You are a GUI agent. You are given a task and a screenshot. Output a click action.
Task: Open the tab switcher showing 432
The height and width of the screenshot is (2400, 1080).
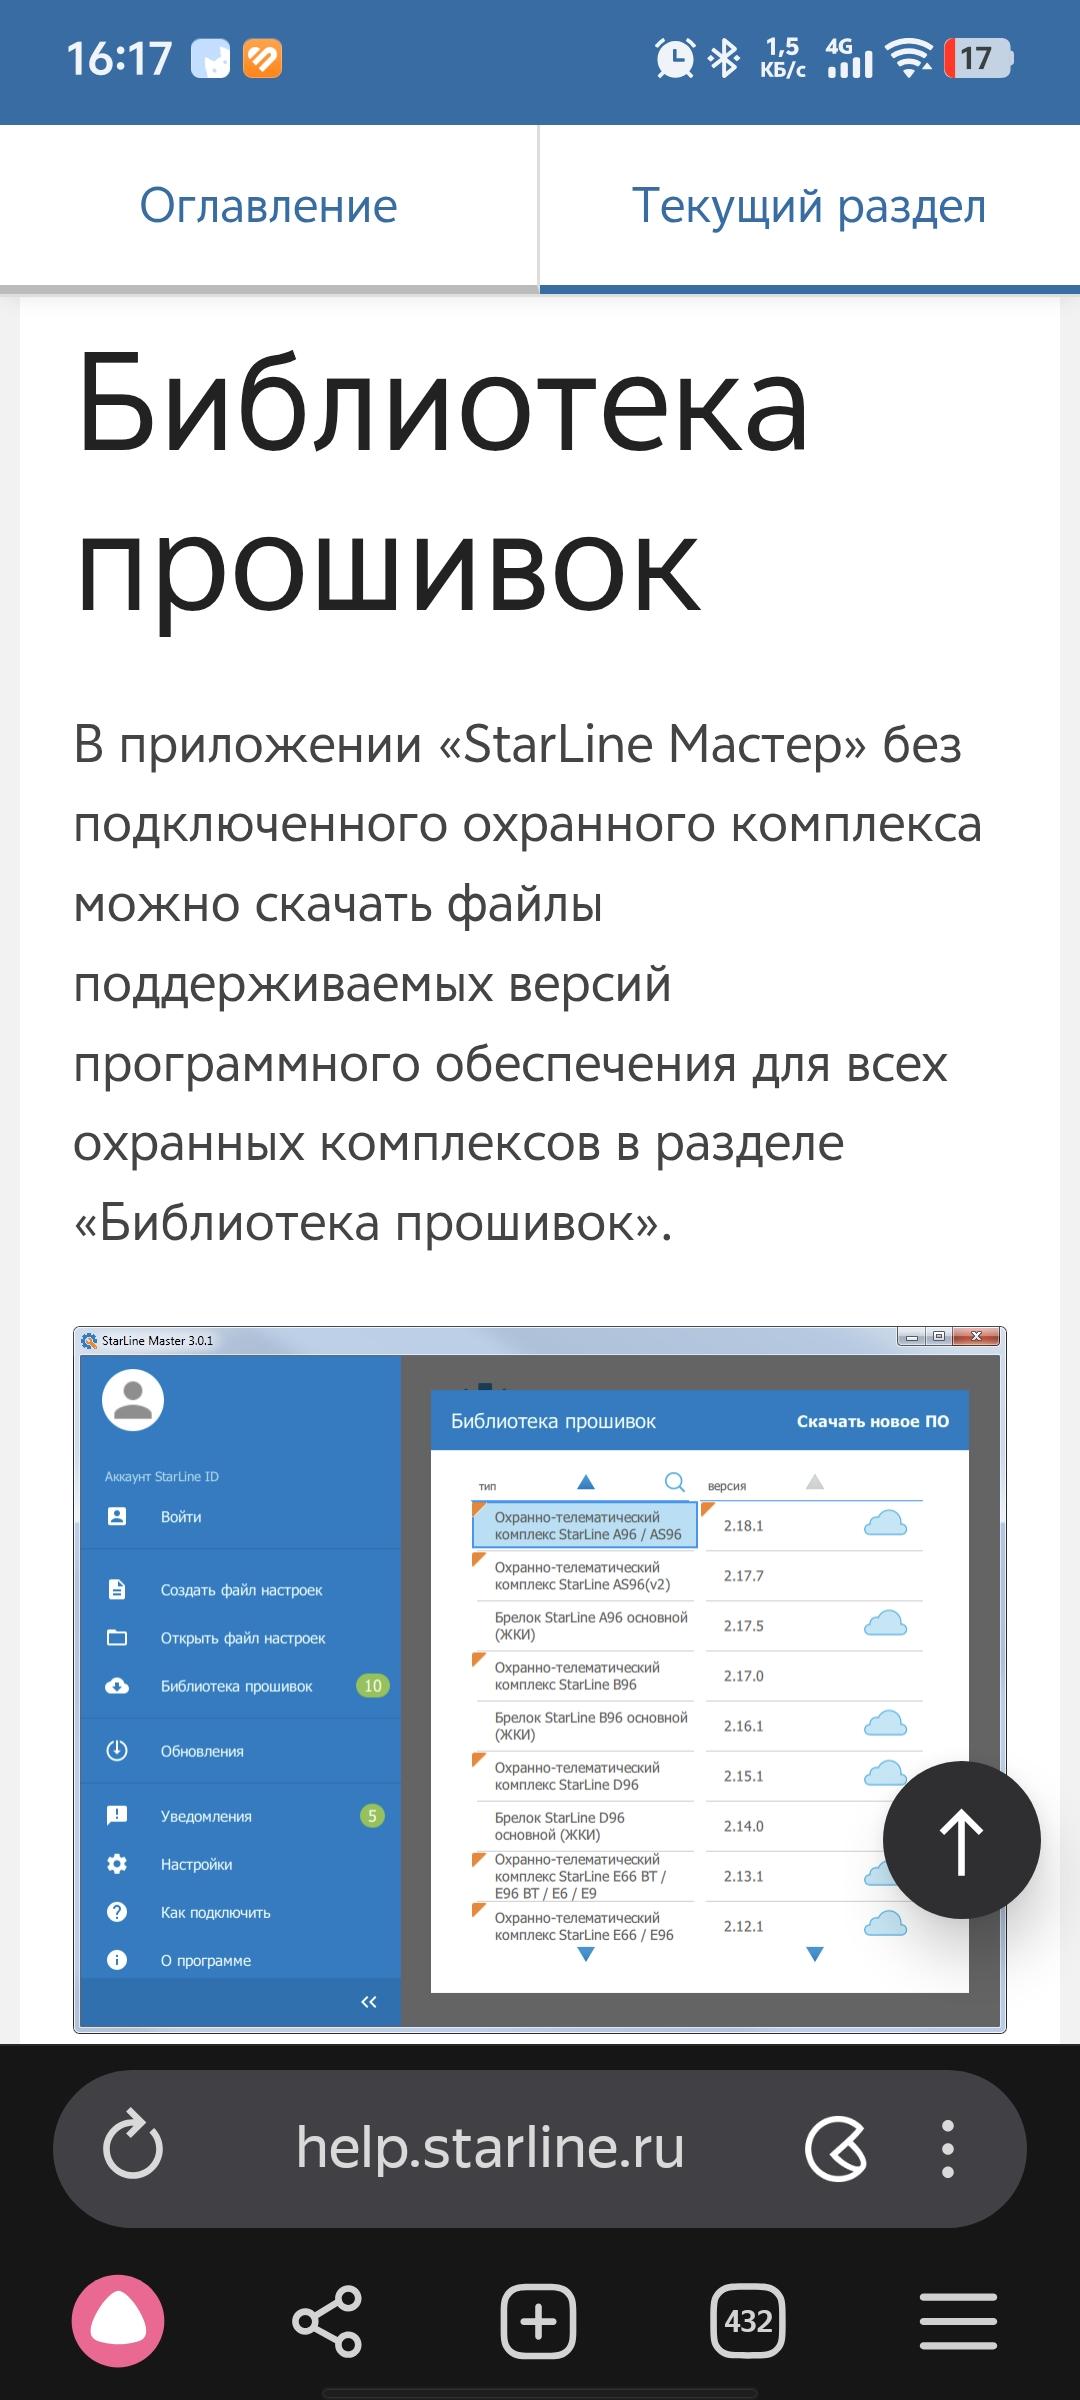748,2320
